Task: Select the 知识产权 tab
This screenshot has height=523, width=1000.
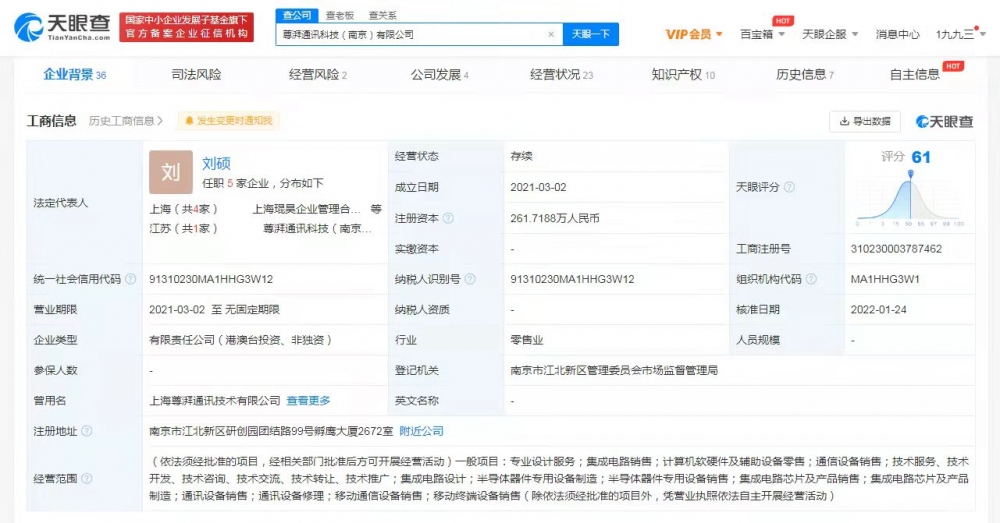Action: pyautogui.click(x=683, y=75)
